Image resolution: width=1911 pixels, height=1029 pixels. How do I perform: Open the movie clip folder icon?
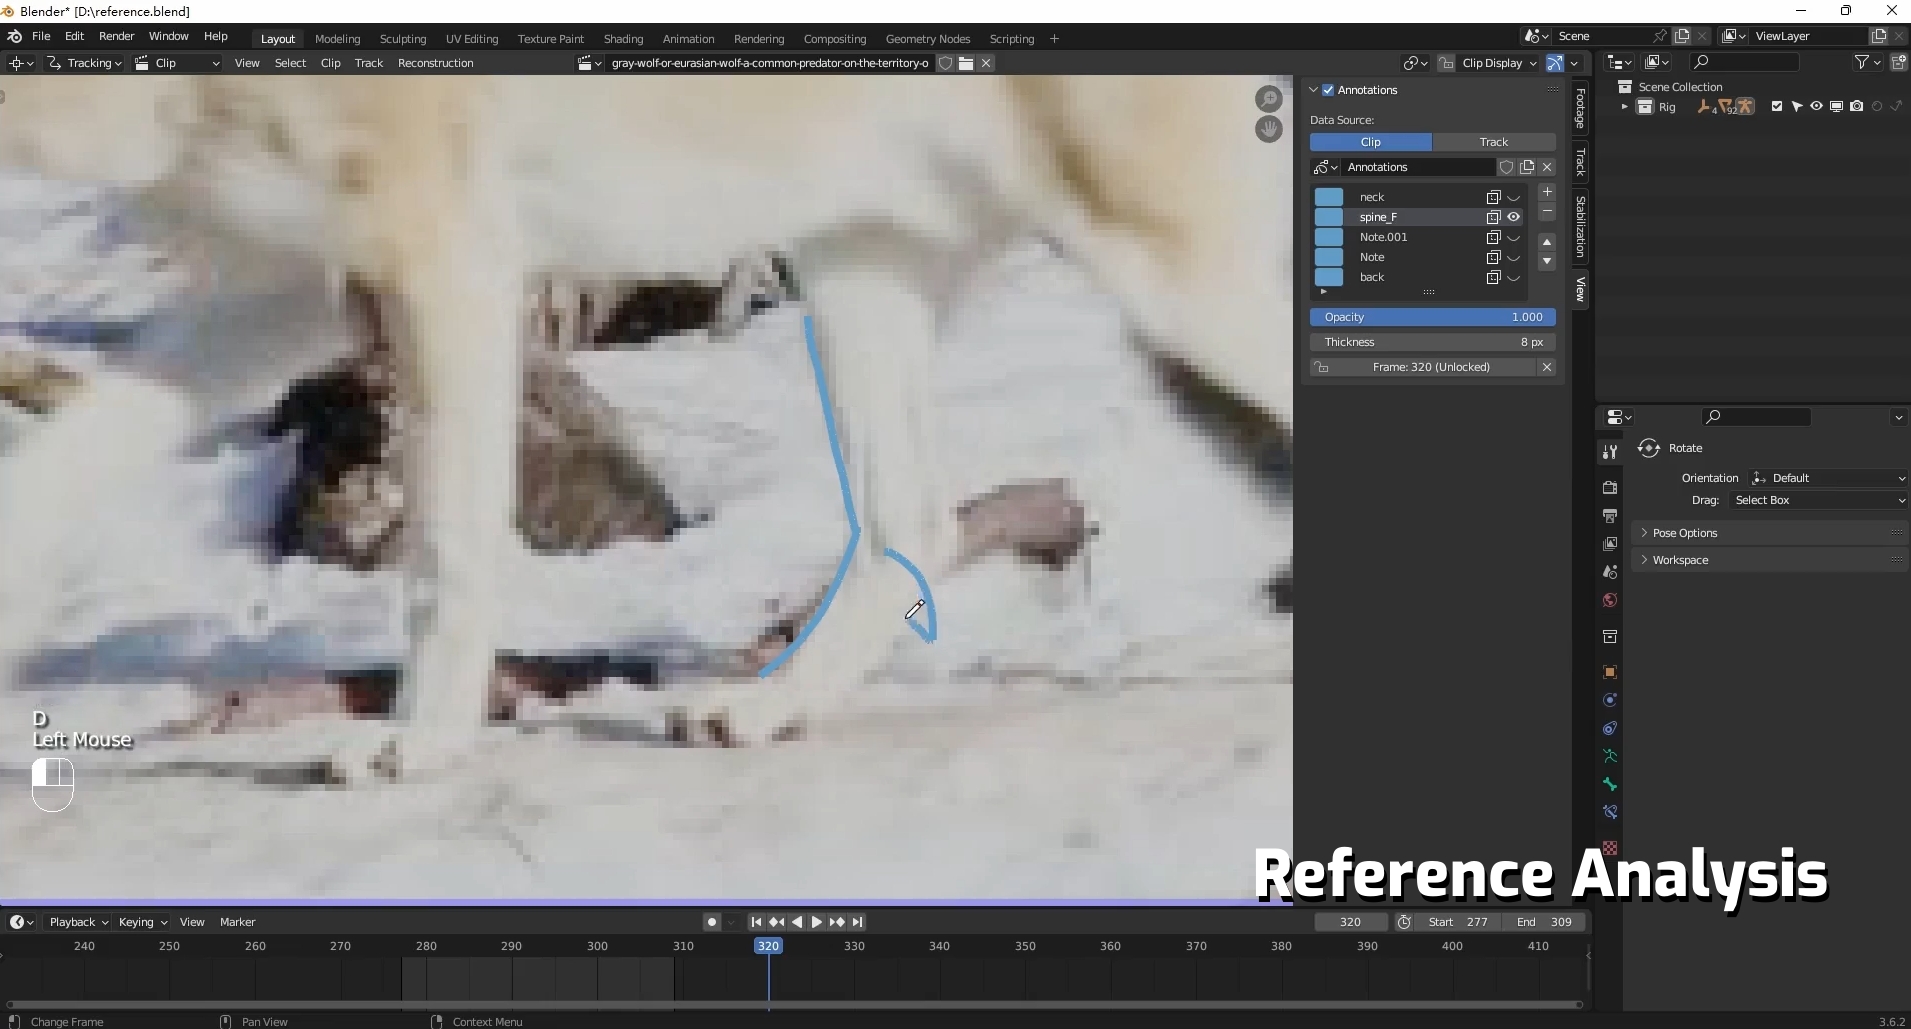(965, 63)
